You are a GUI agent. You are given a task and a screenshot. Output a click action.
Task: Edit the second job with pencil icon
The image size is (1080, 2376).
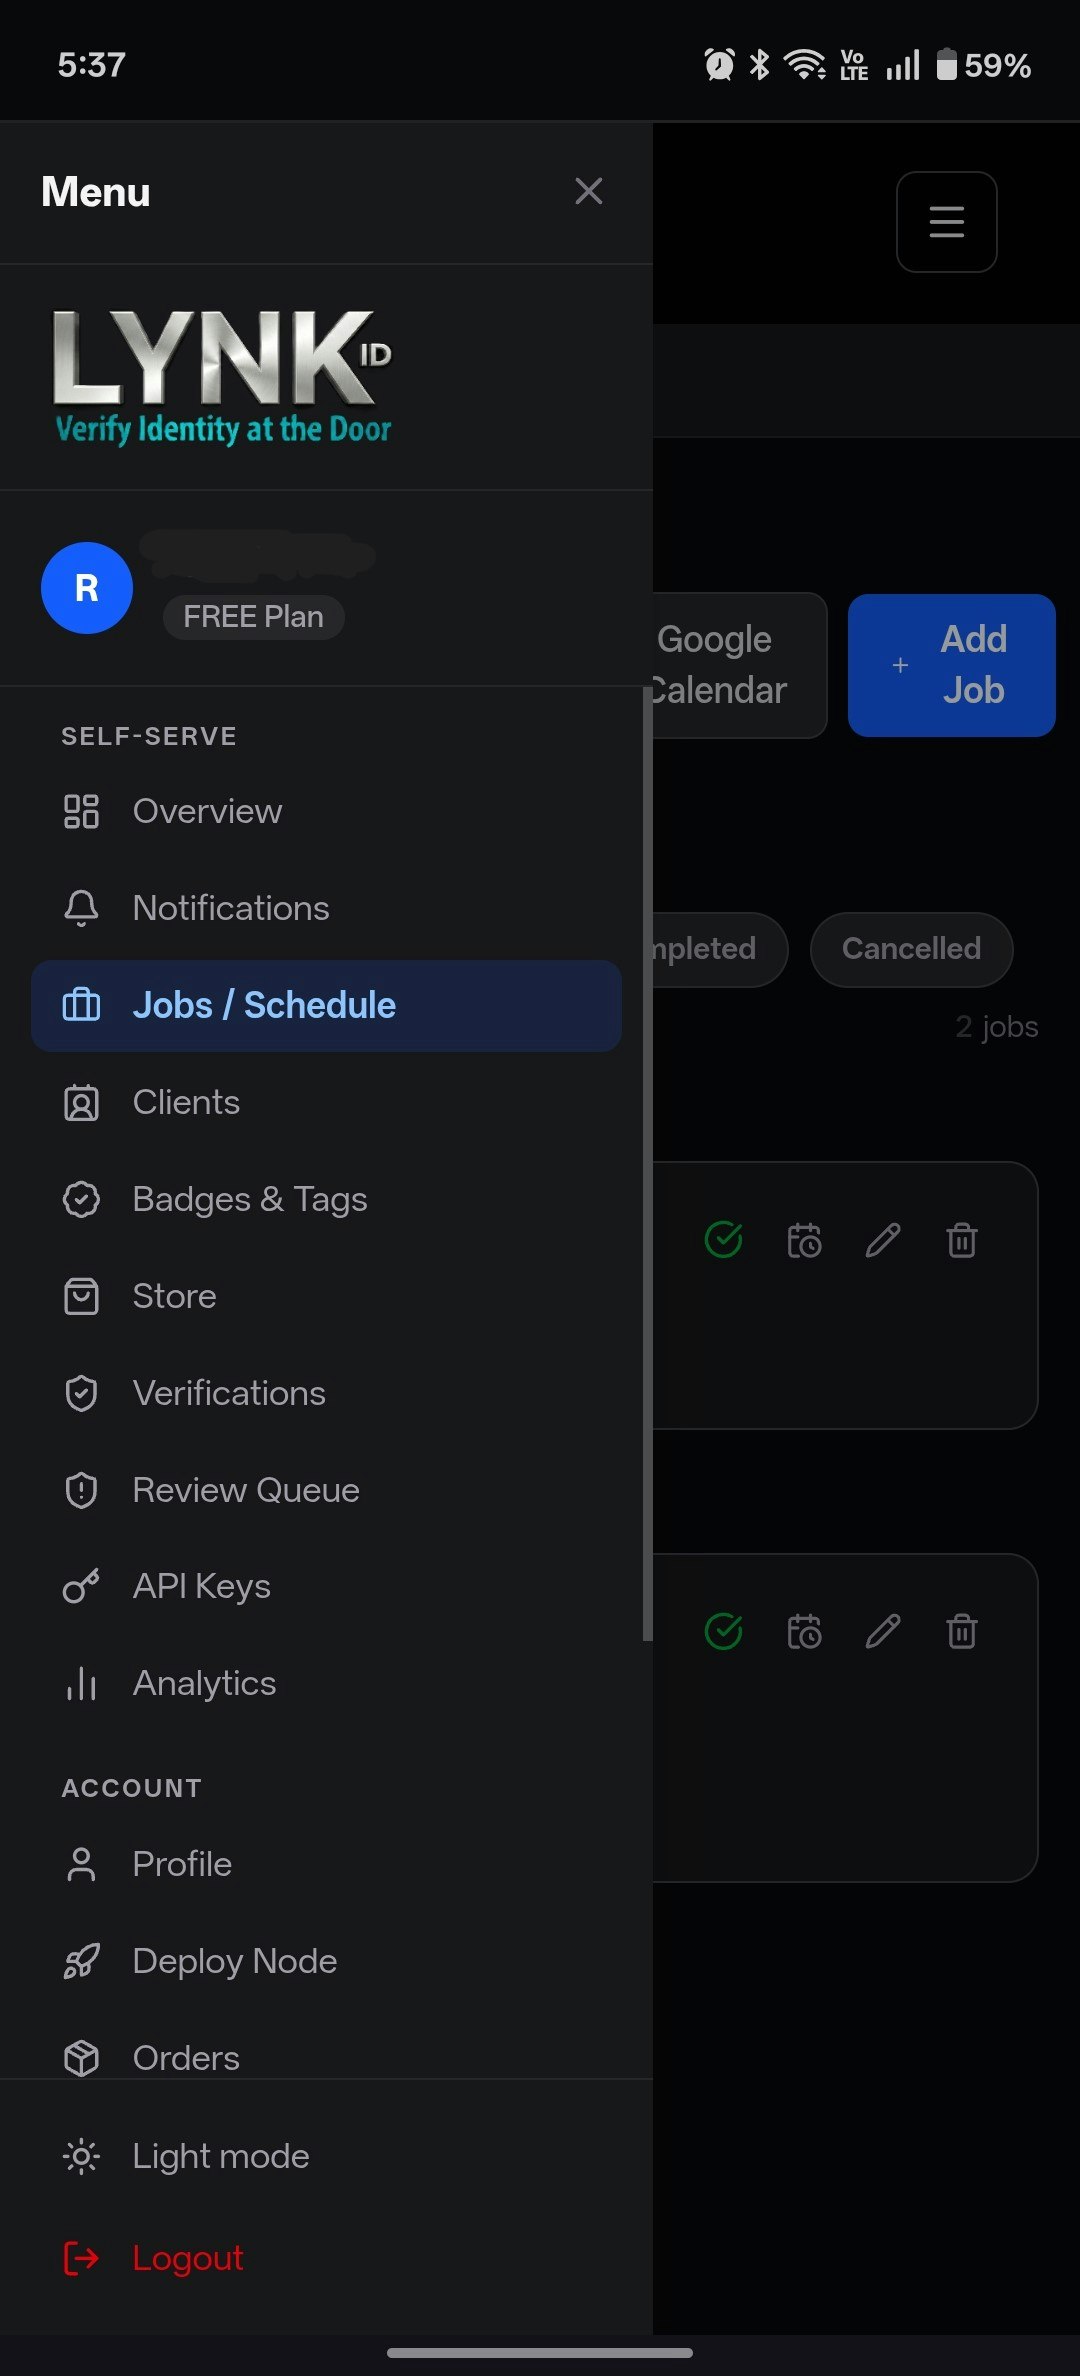[883, 1632]
